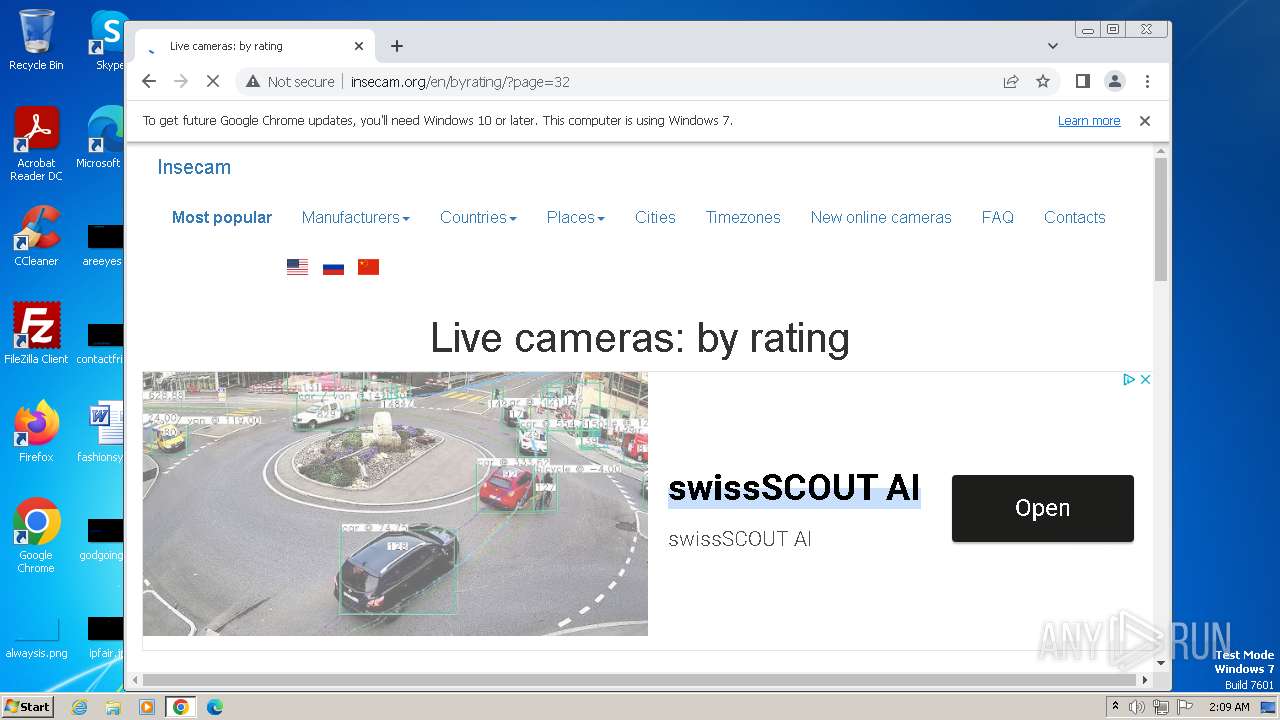Show hidden tray icons arrow

1115,707
